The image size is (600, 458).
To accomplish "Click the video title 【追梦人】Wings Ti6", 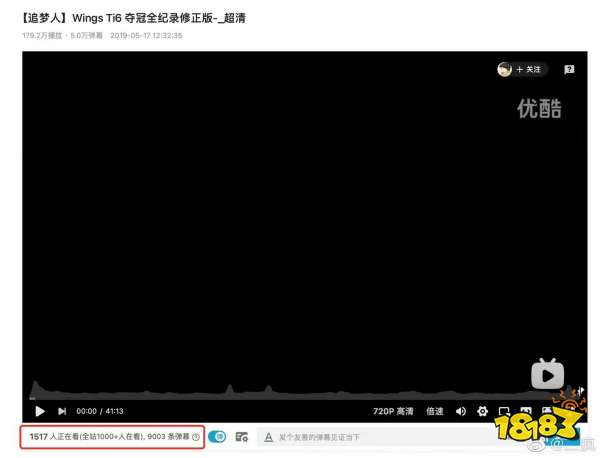I will [134, 18].
